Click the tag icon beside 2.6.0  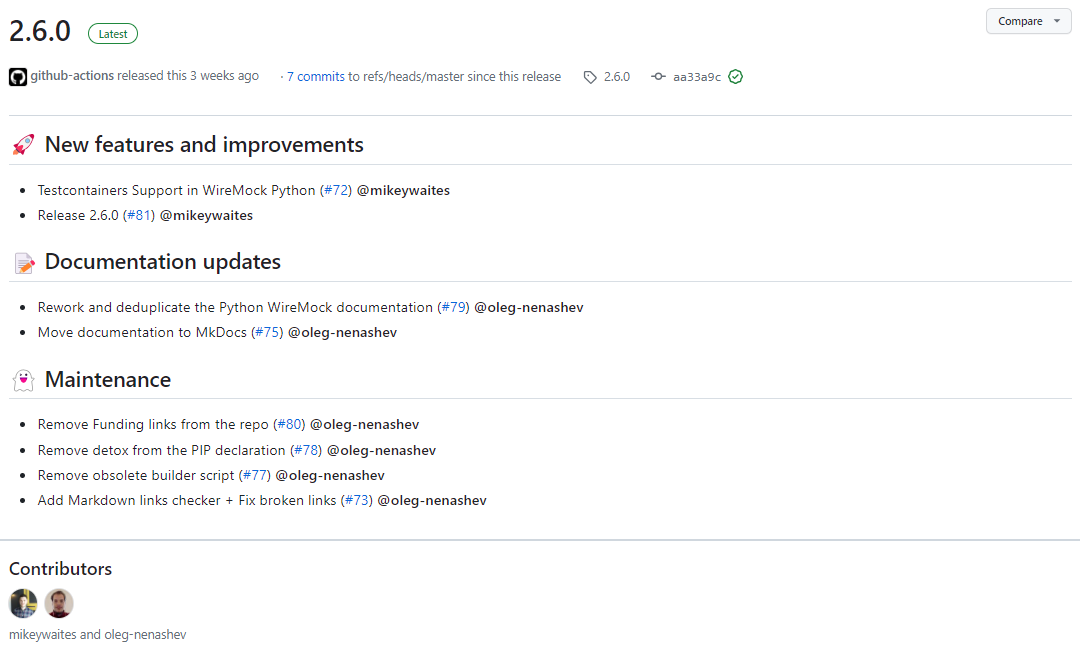click(x=590, y=77)
